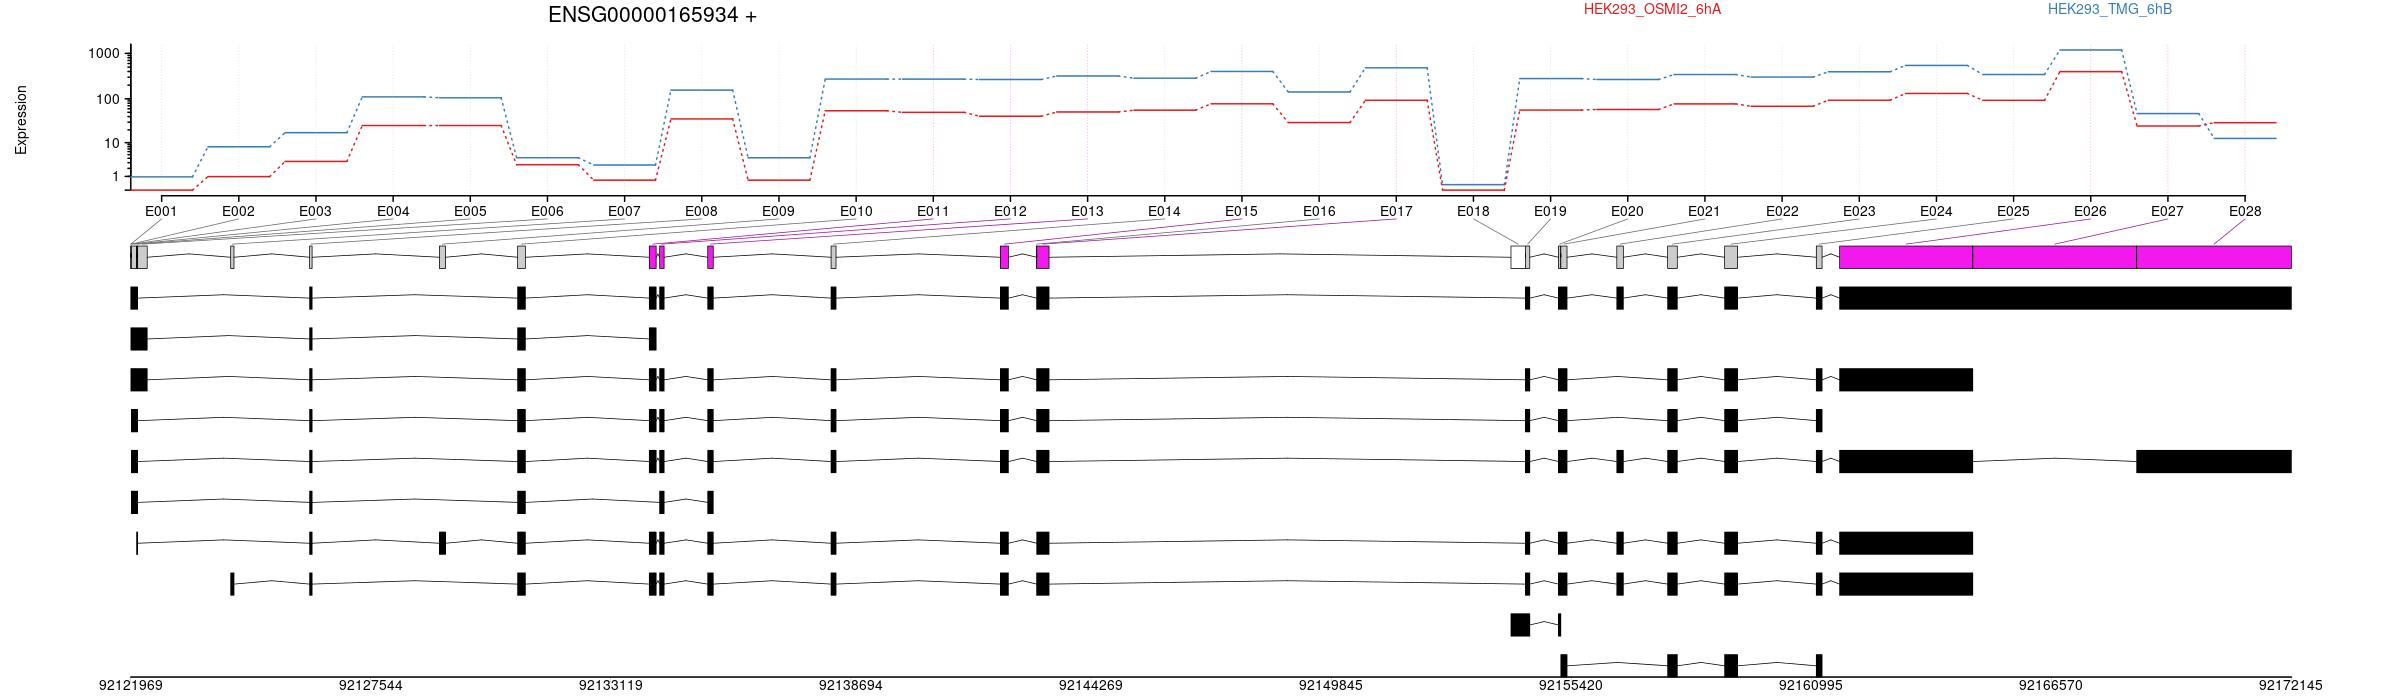The height and width of the screenshot is (700, 2400).
Task: Select exon label E010
Action: tap(856, 211)
